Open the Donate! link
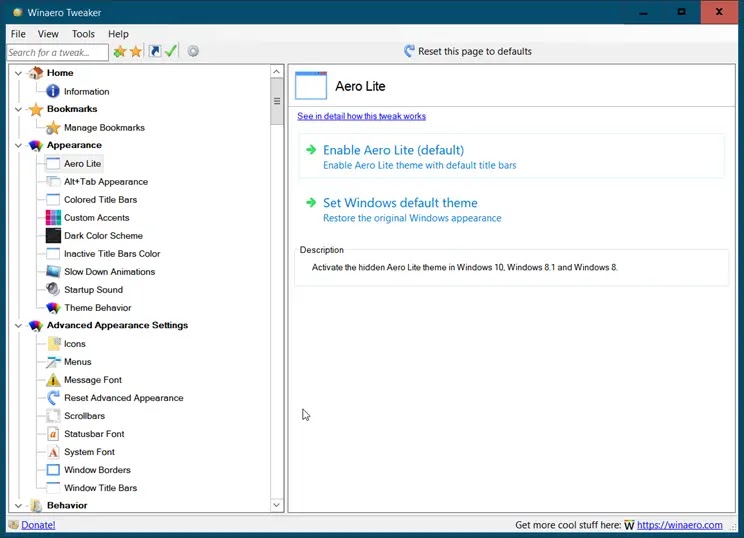Viewport: 744px width, 538px height. (x=38, y=525)
